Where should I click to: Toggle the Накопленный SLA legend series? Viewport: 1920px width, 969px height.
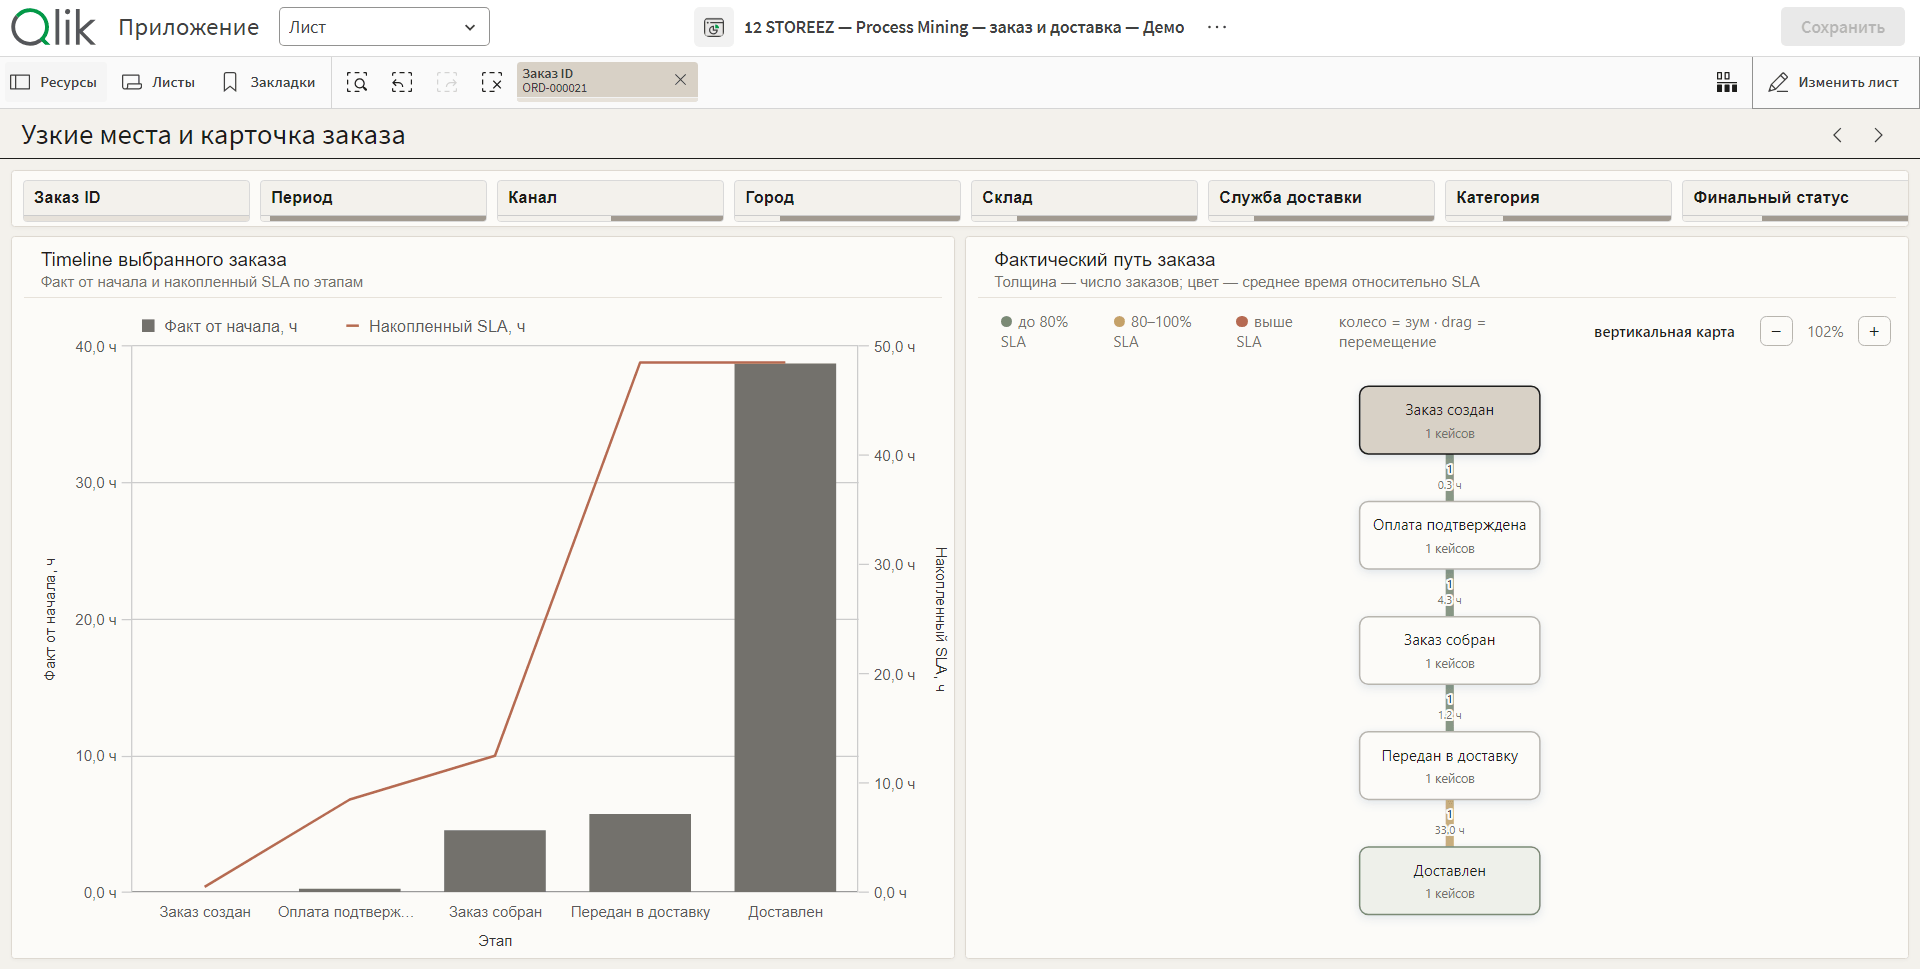436,326
